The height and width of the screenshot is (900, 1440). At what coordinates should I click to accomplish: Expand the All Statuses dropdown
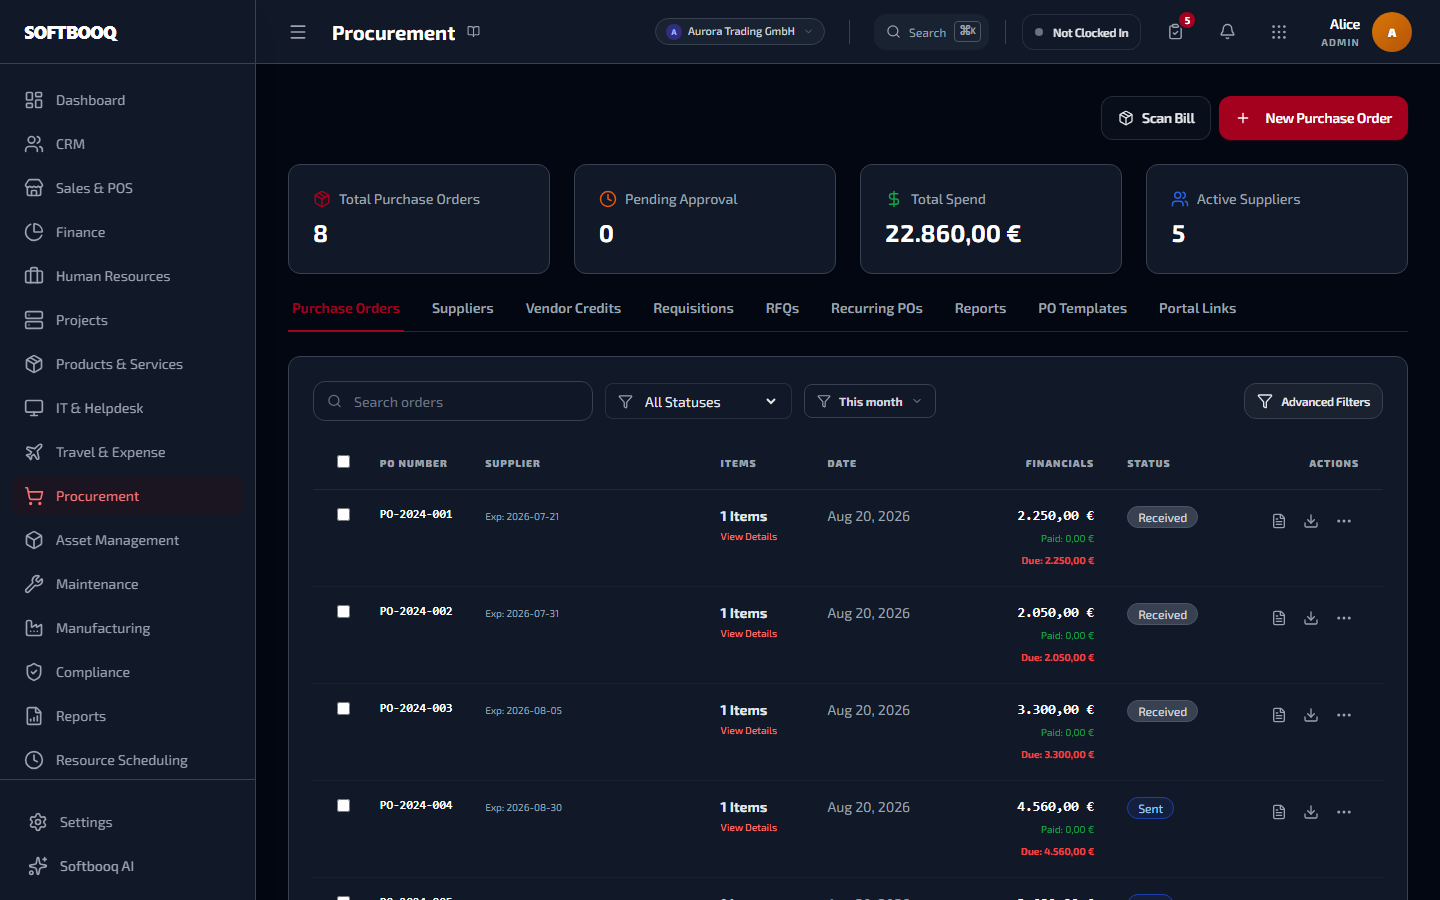click(698, 401)
